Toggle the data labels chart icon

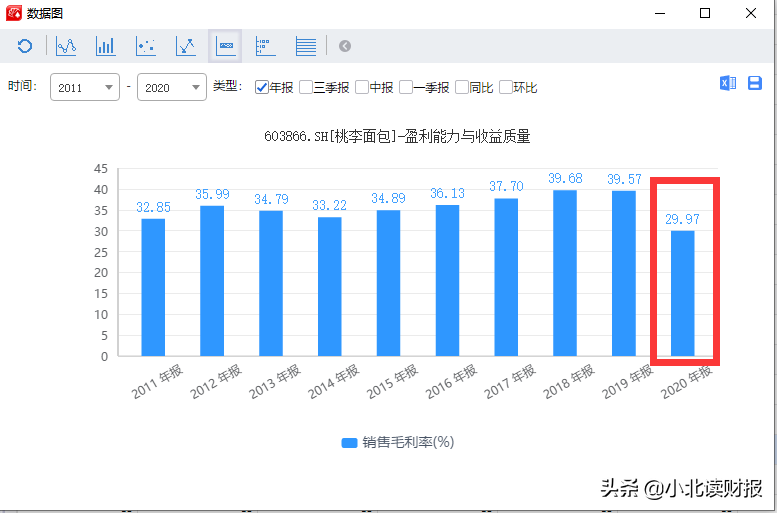225,46
